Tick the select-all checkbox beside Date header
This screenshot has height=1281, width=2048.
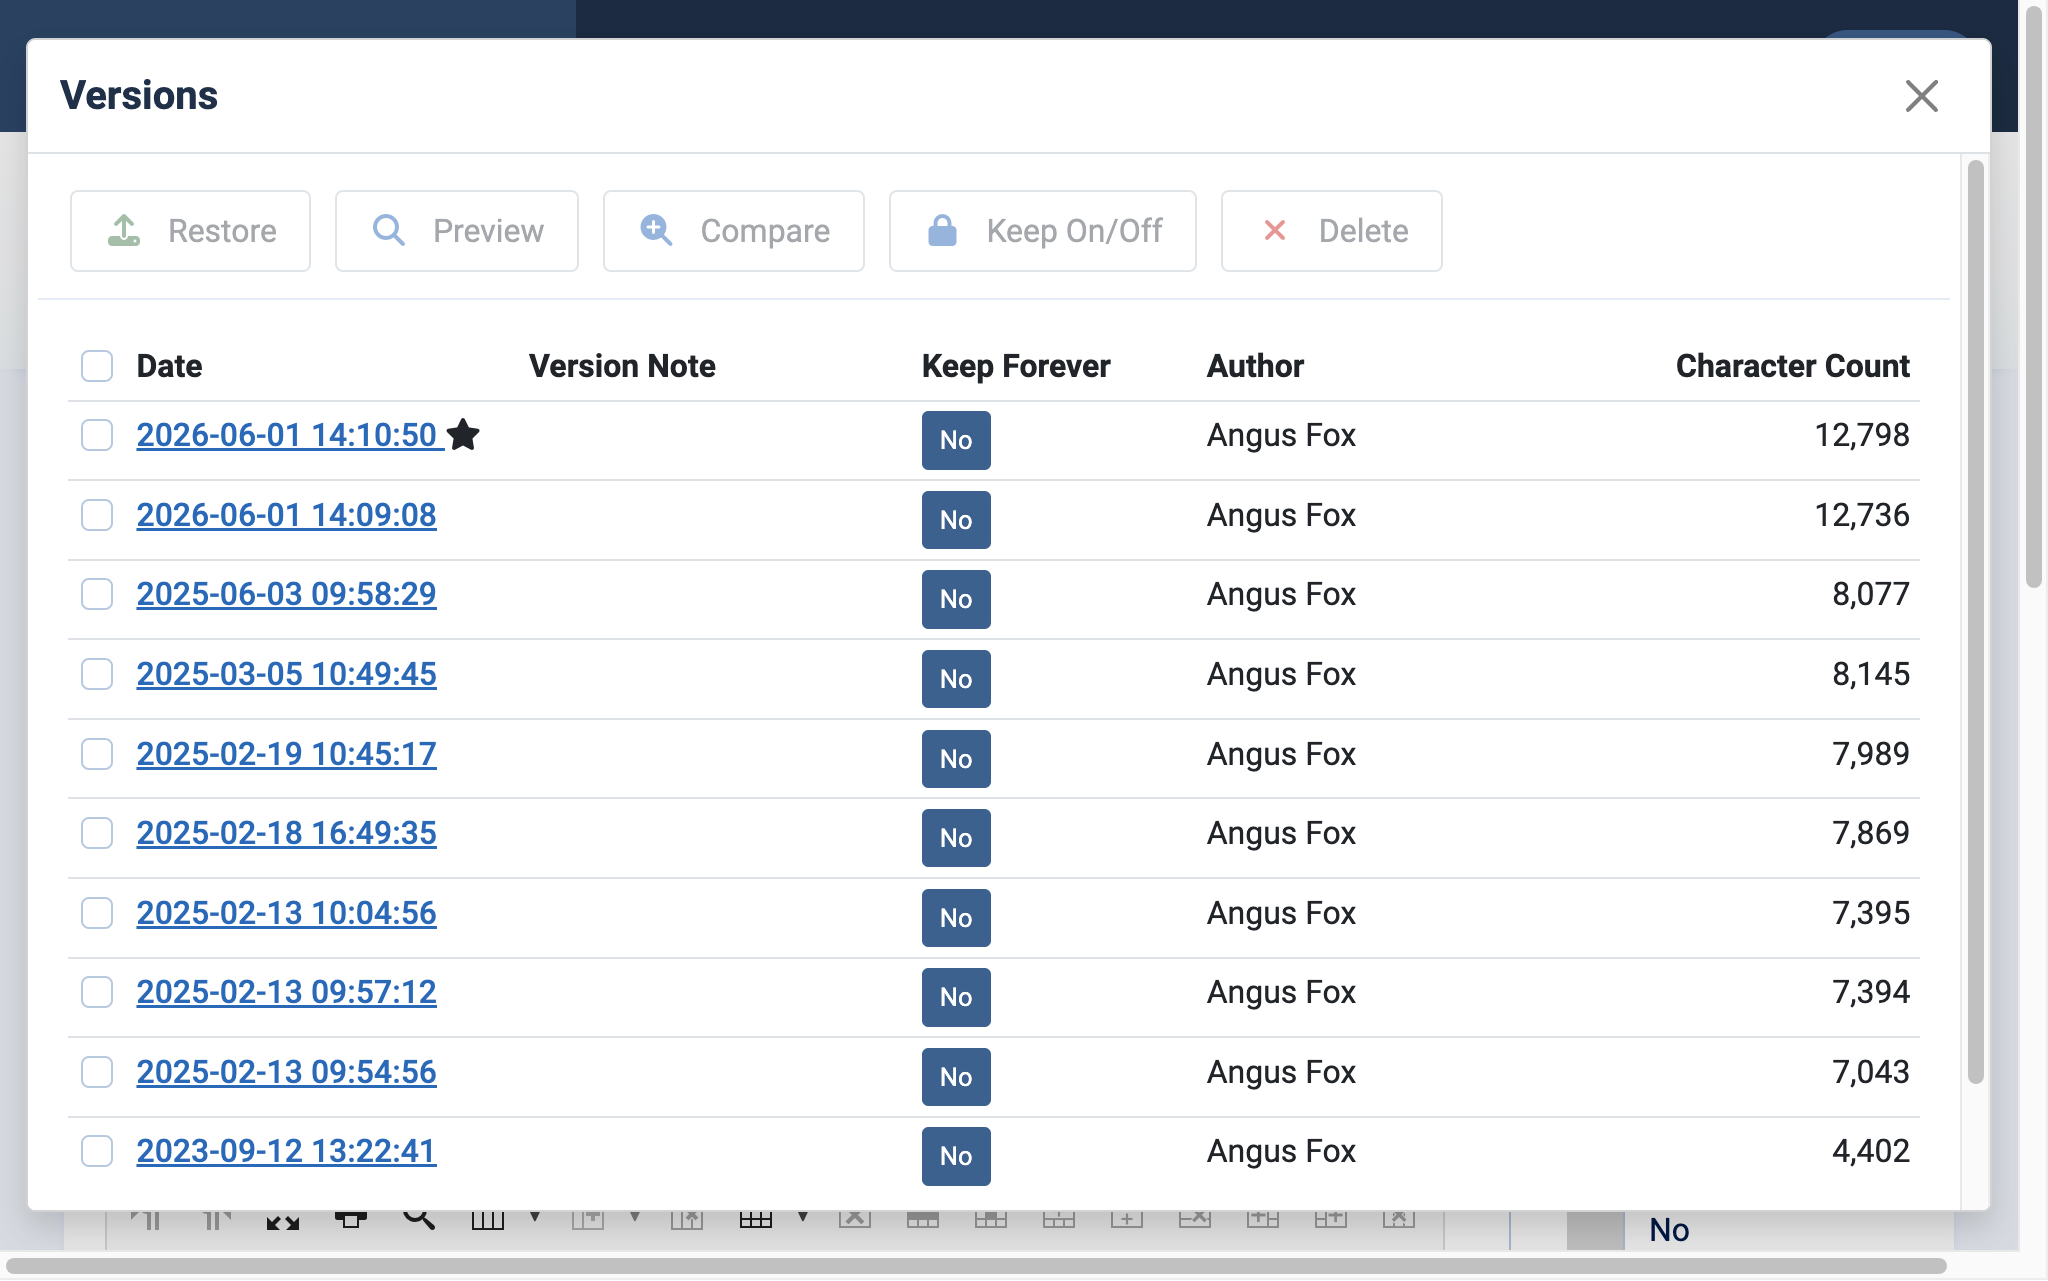point(97,366)
